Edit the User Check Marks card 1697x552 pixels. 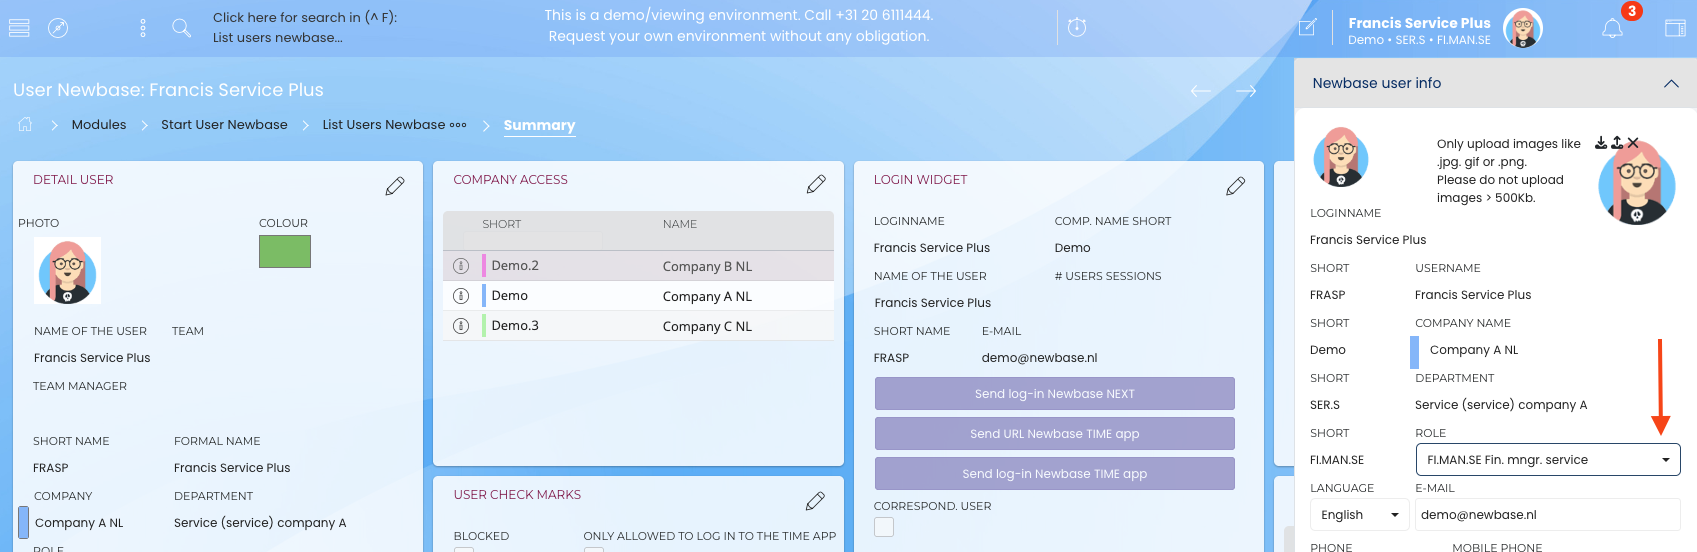pyautogui.click(x=815, y=500)
